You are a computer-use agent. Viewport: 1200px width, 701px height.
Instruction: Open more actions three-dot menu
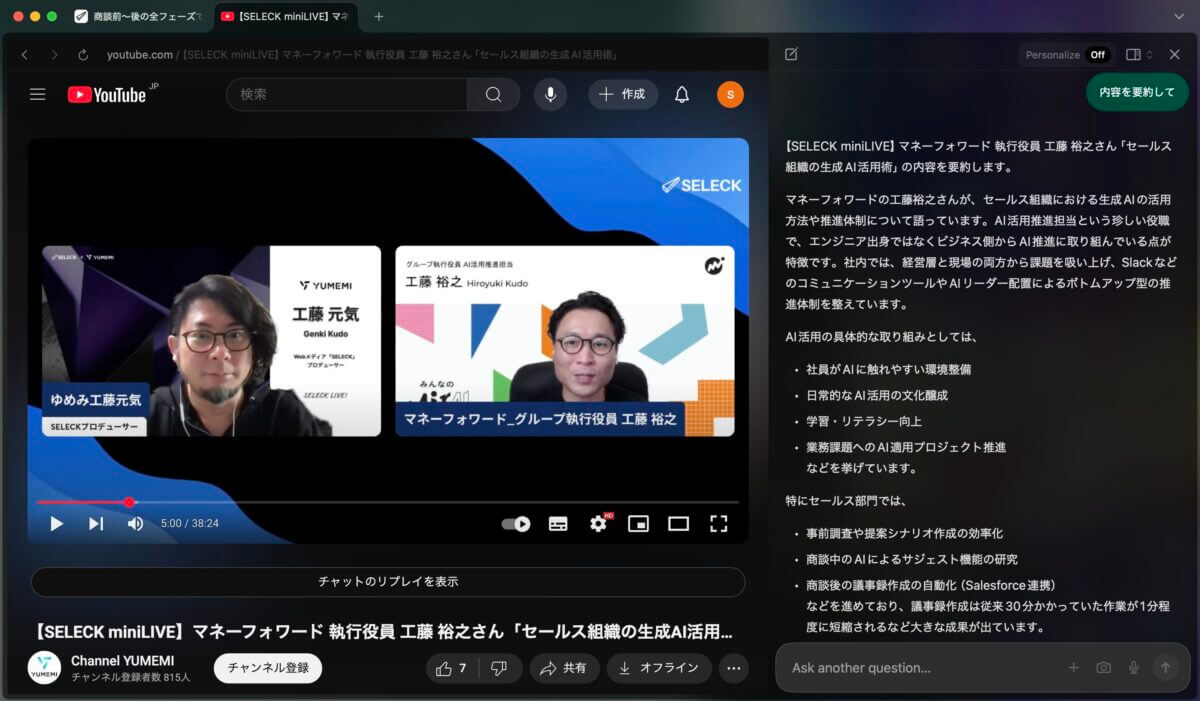(734, 668)
